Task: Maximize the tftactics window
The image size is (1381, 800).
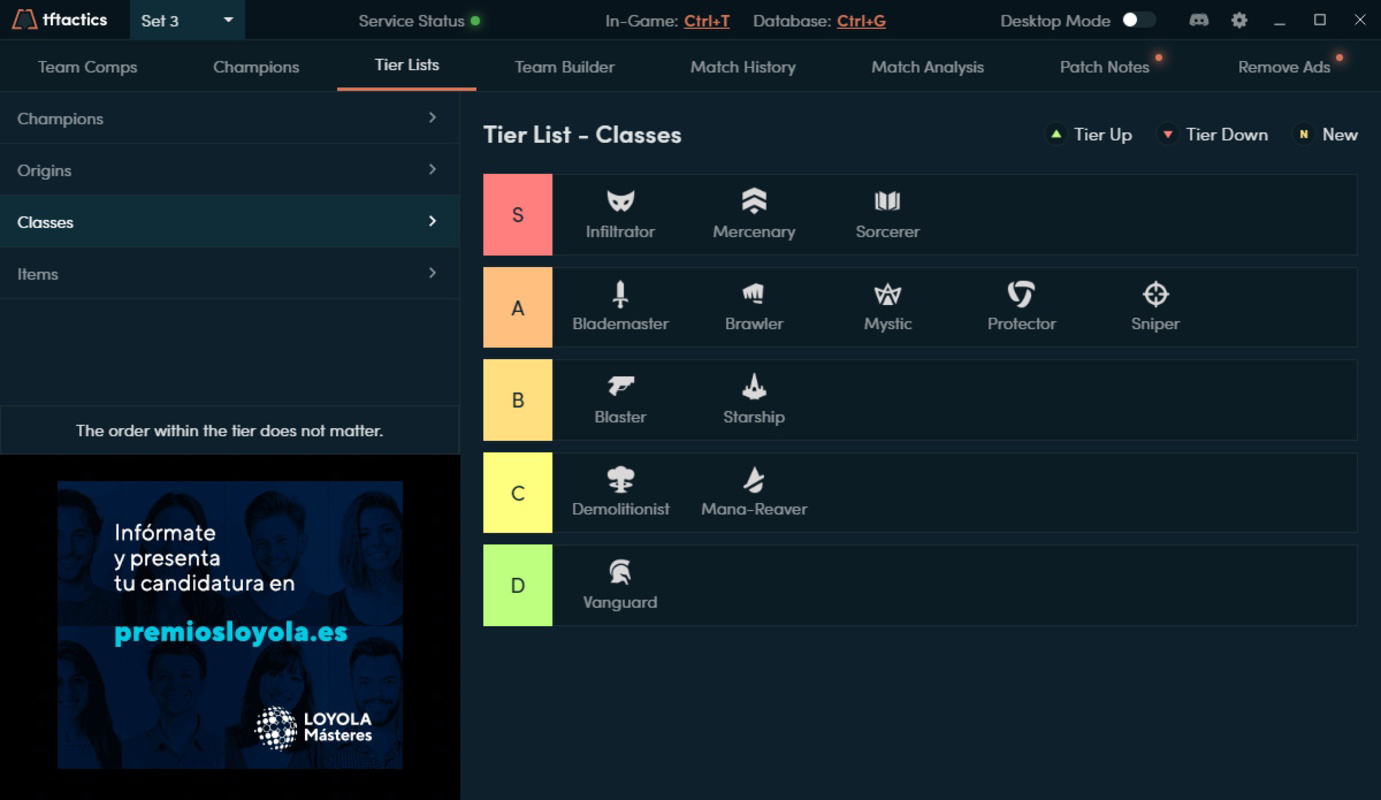Action: [1319, 20]
